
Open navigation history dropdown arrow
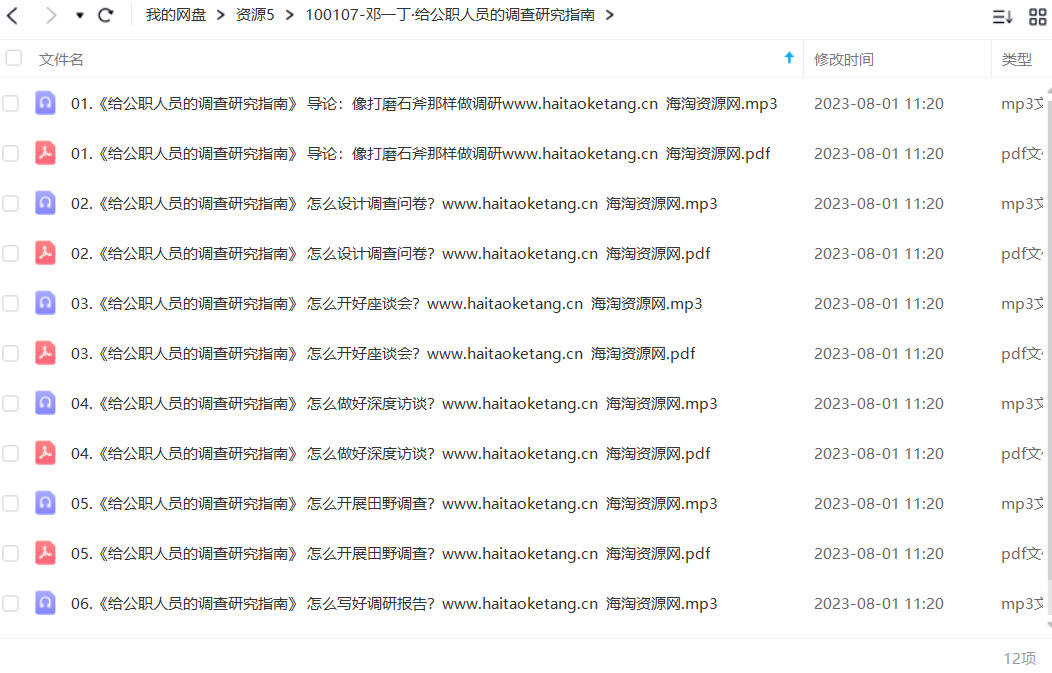tap(79, 15)
